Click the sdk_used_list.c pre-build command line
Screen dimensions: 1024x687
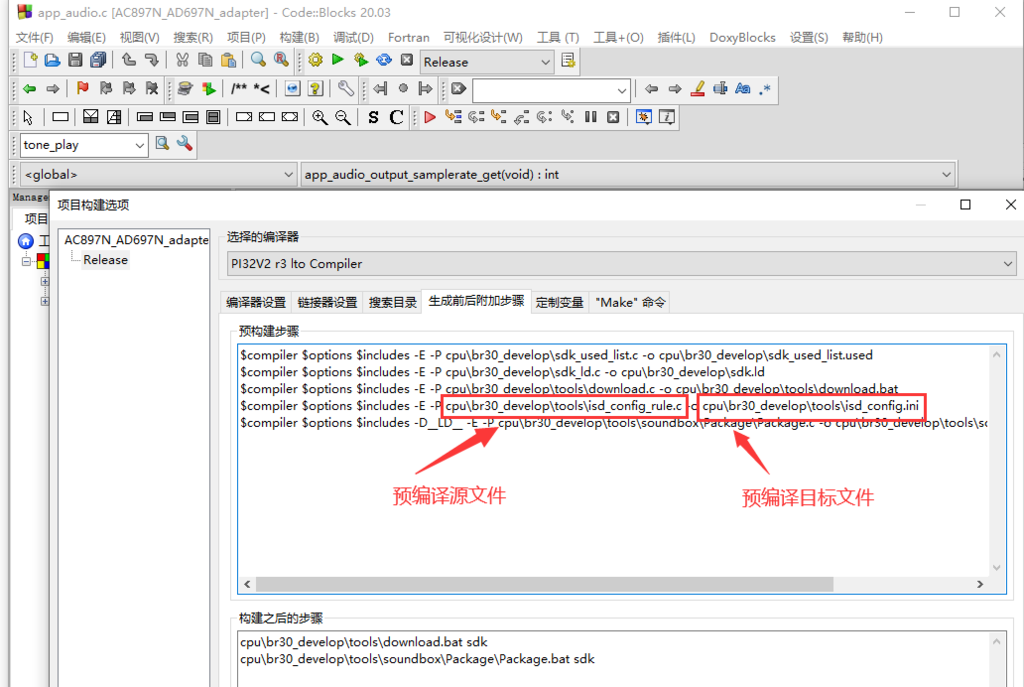556,355
